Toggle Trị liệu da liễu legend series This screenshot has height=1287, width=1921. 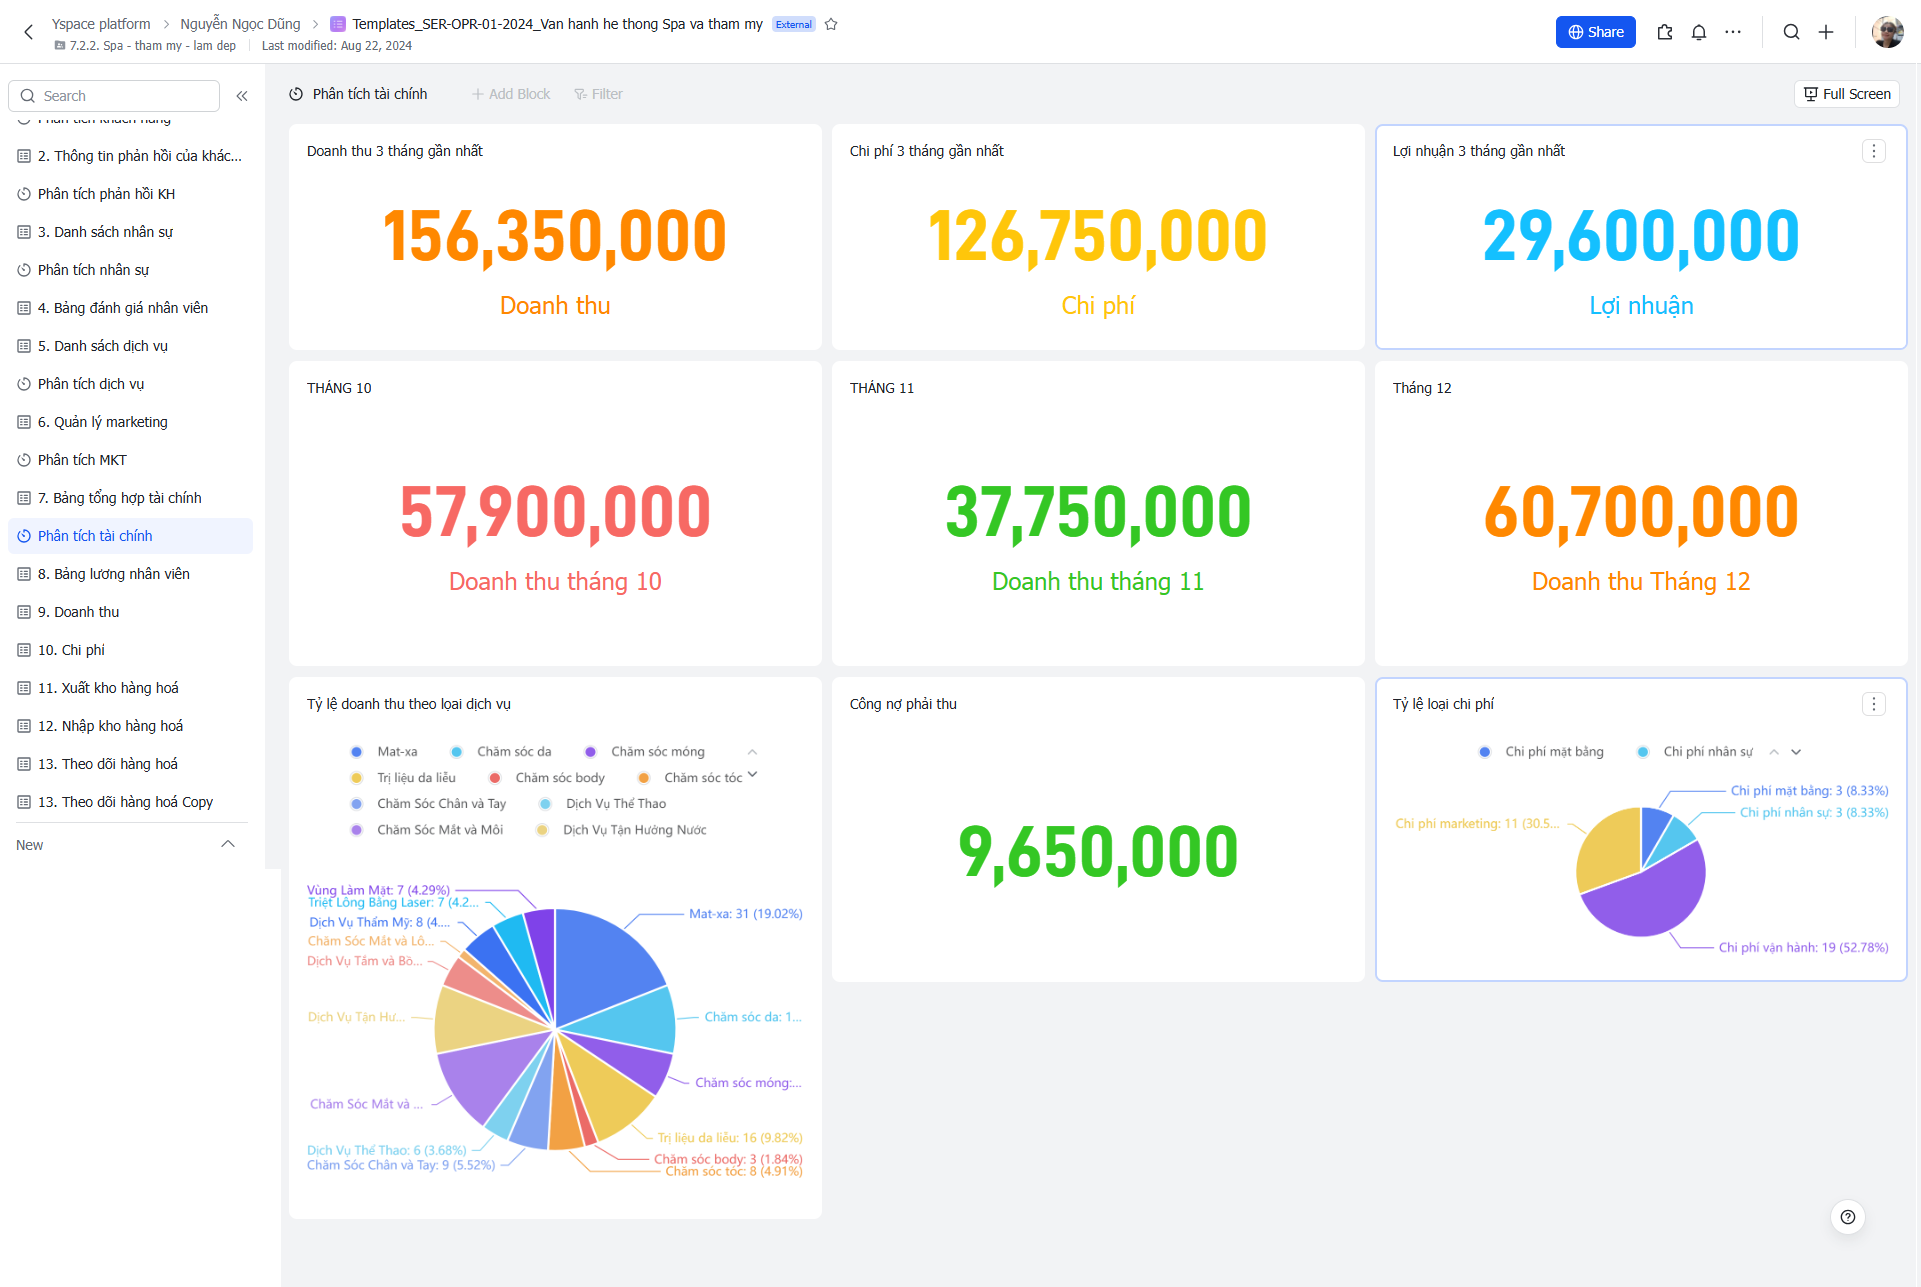pyautogui.click(x=403, y=778)
